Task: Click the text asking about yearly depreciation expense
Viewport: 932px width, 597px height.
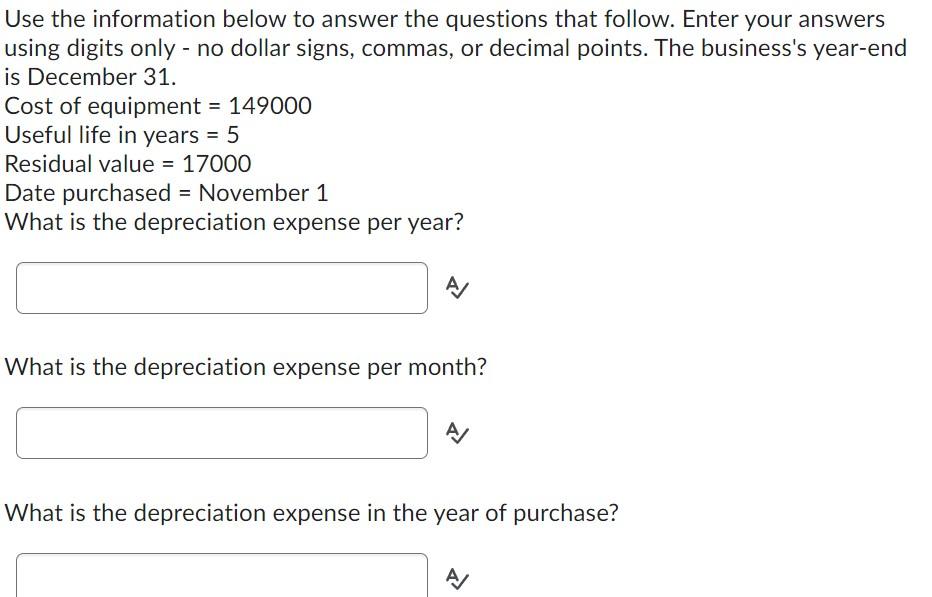Action: [234, 222]
